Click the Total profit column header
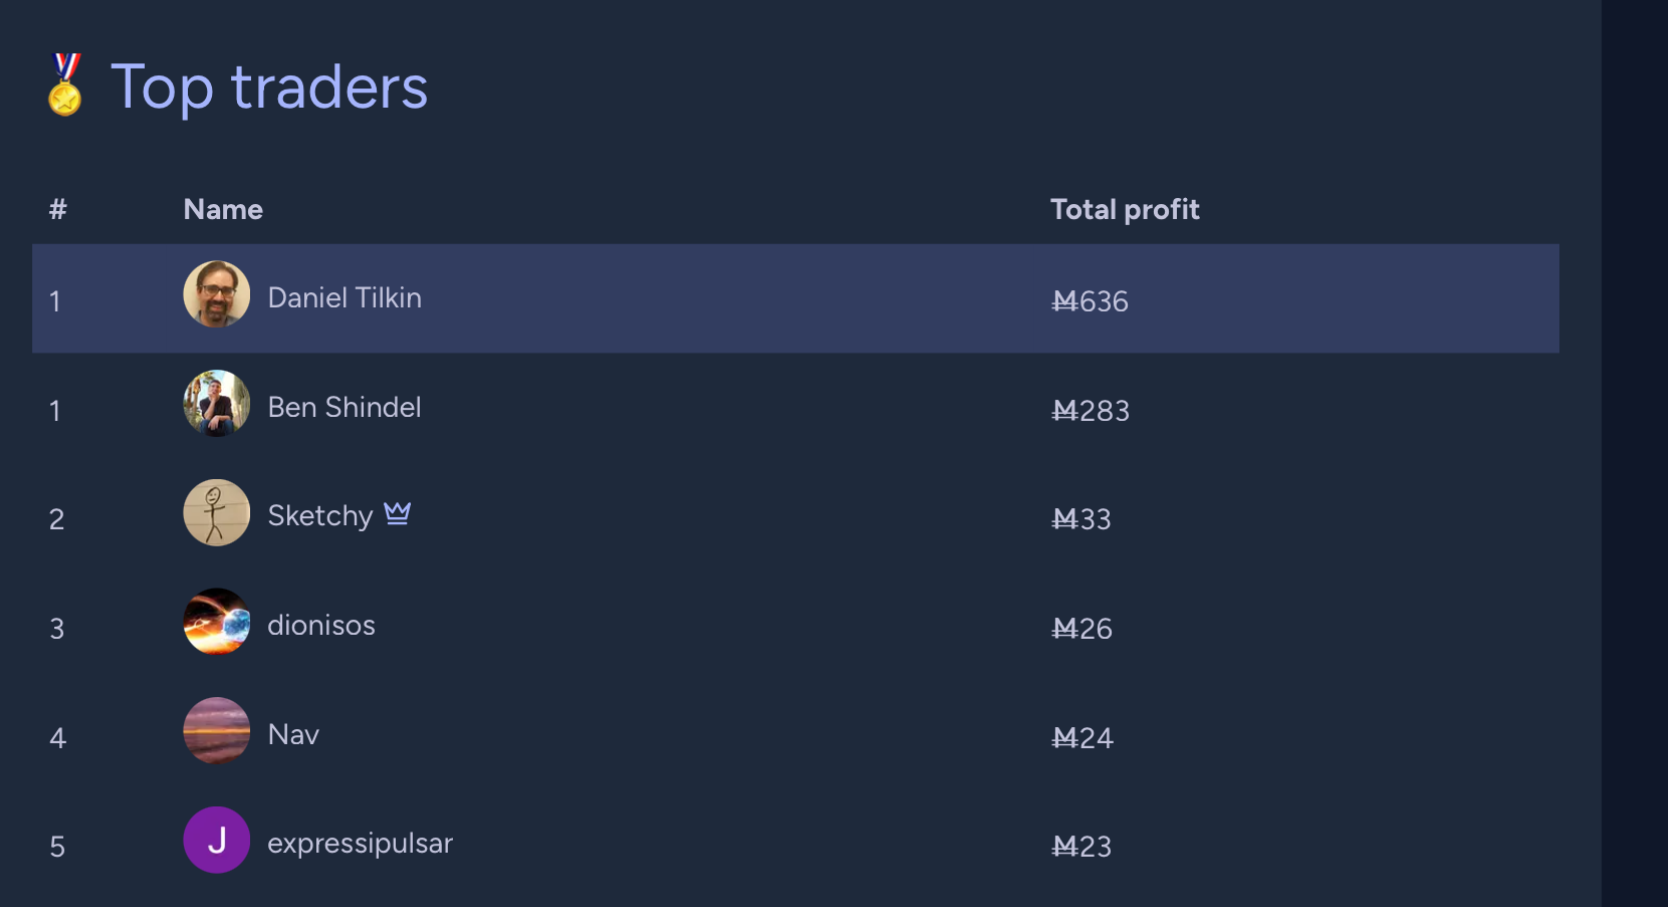This screenshot has height=907, width=1668. [x=1124, y=209]
